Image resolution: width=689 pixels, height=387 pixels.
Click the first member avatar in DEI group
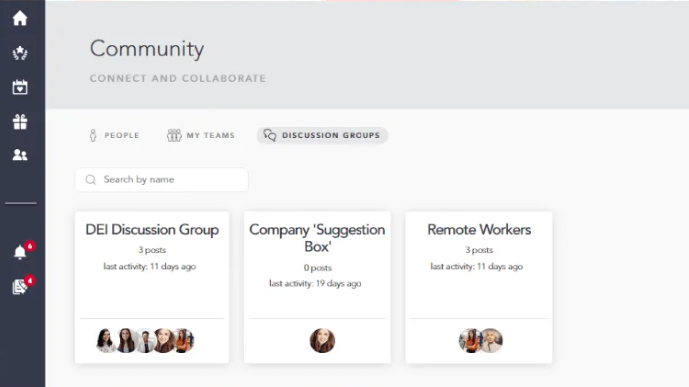tap(105, 340)
